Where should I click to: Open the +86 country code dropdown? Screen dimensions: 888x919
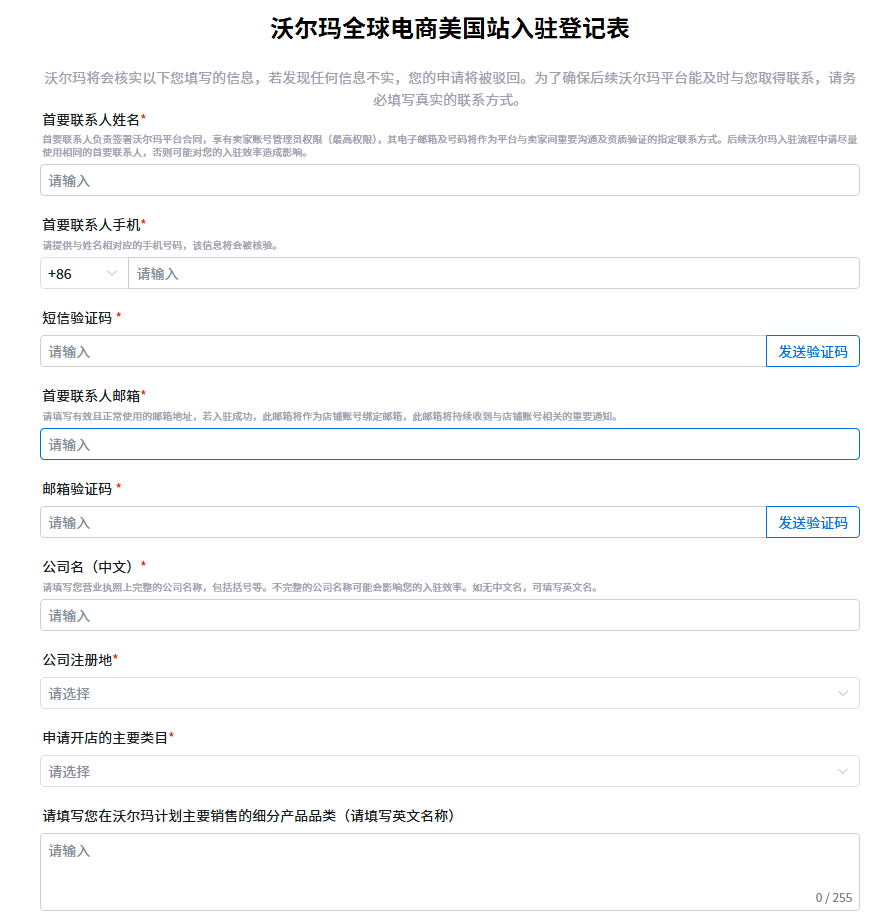coord(84,273)
